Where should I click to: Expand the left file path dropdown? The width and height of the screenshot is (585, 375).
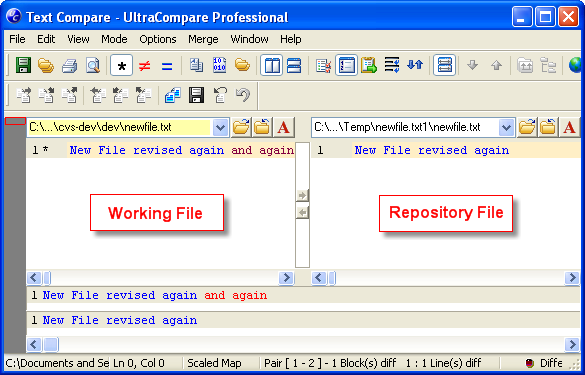220,128
